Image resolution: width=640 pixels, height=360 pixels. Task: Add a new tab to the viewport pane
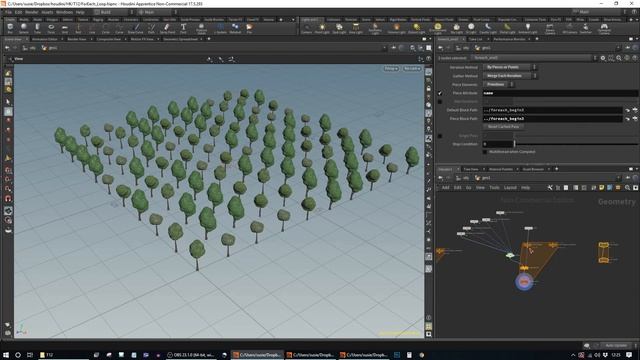click(x=209, y=39)
